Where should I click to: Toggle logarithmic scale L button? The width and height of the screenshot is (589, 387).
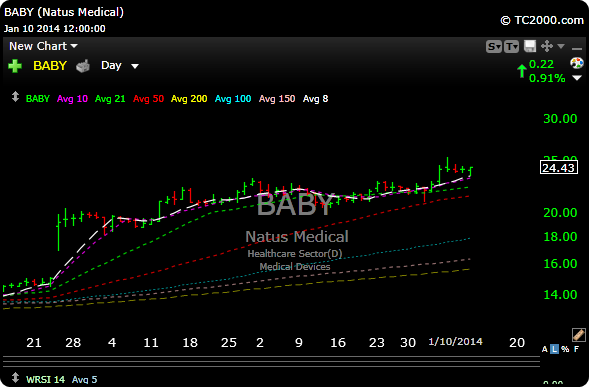(554, 349)
